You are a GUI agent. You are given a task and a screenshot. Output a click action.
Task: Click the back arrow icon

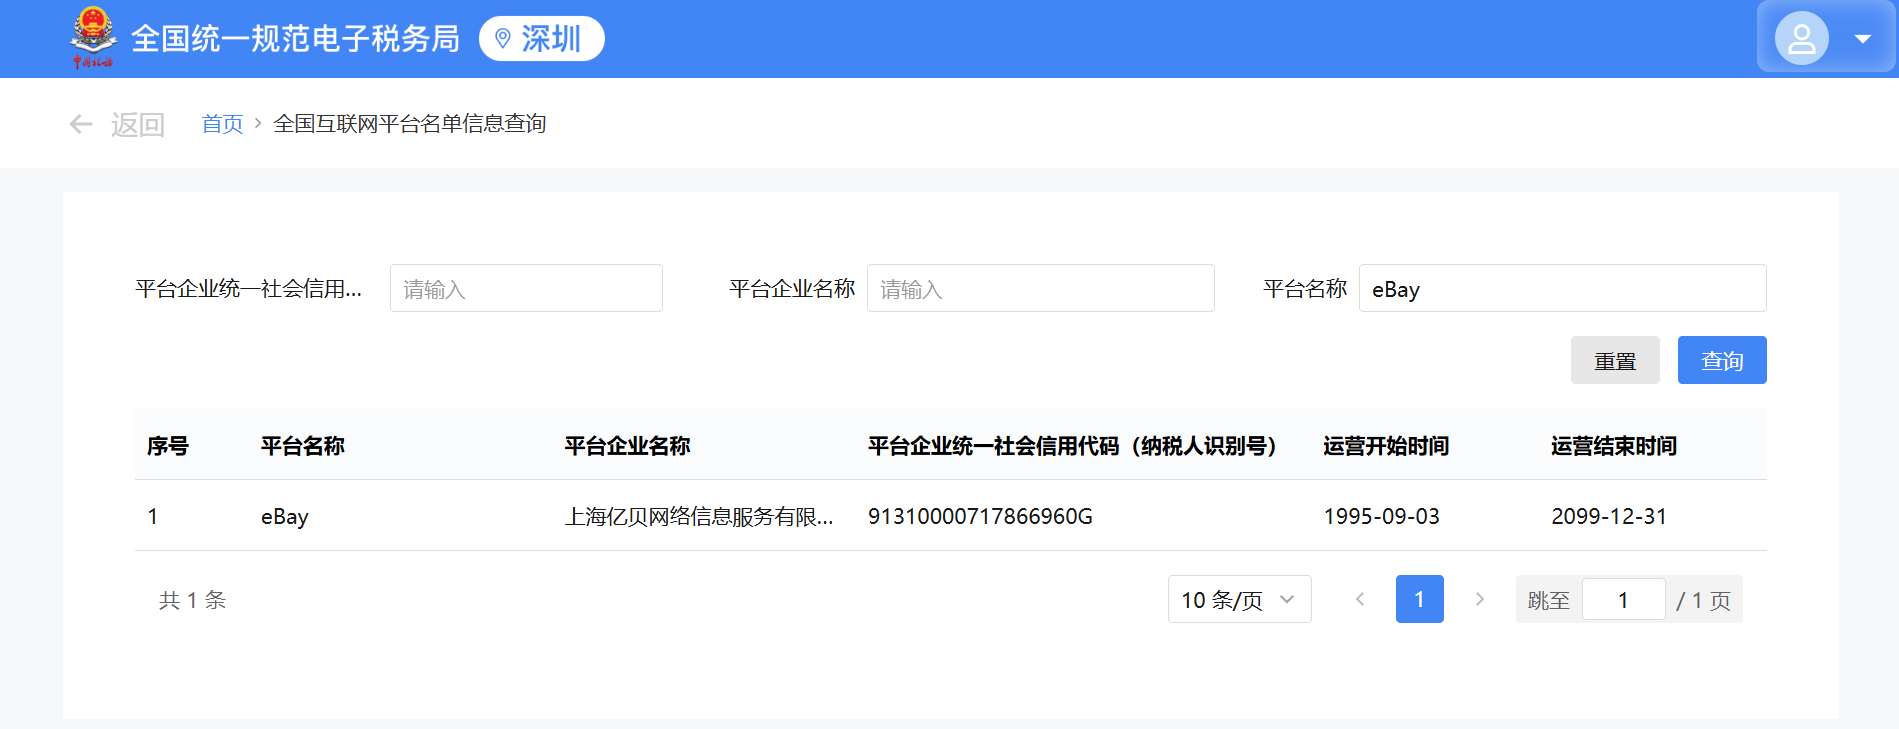[81, 124]
